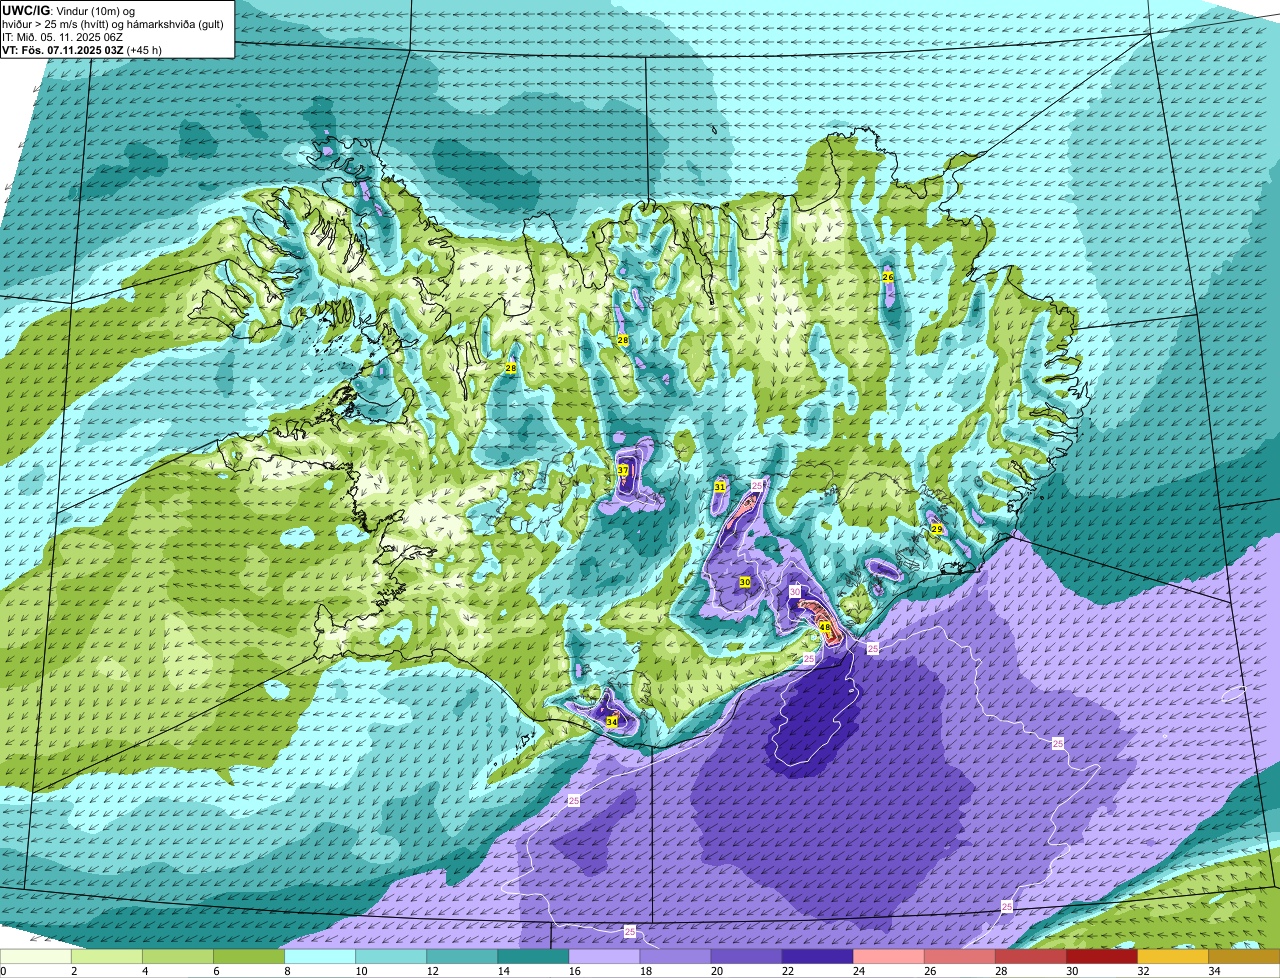Screen dimensions: 1280x978
Task: Select the 28–30 m/s red swatch
Action: tap(1030, 957)
